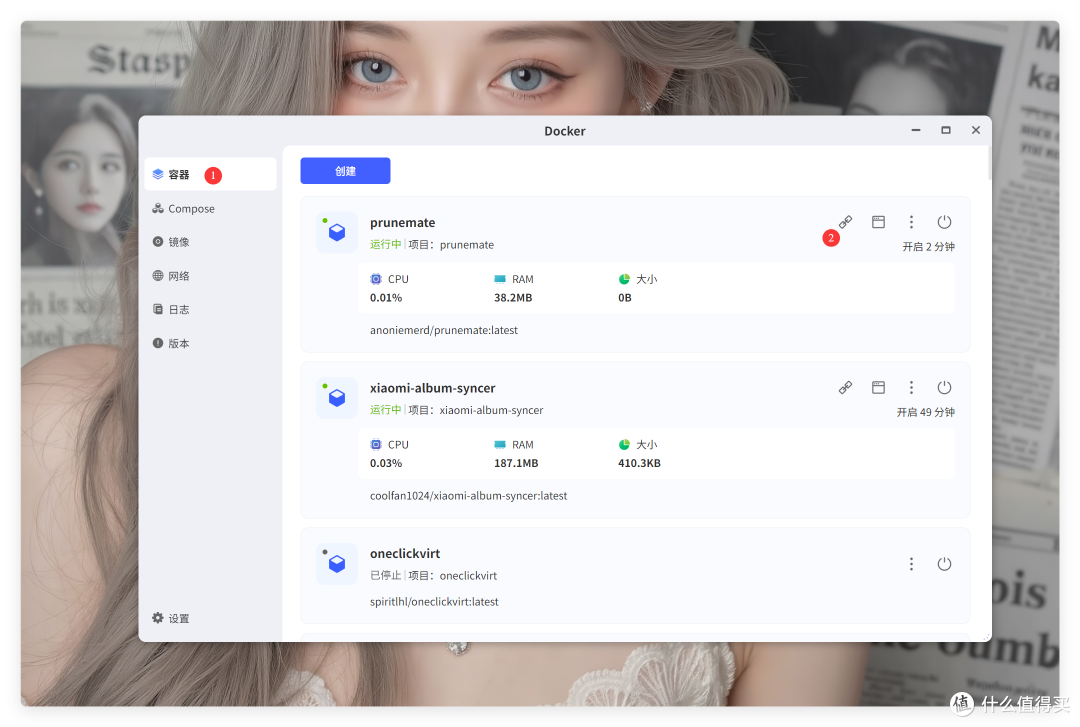Minimize the Docker window
This screenshot has width=1080, height=727.
916,130
